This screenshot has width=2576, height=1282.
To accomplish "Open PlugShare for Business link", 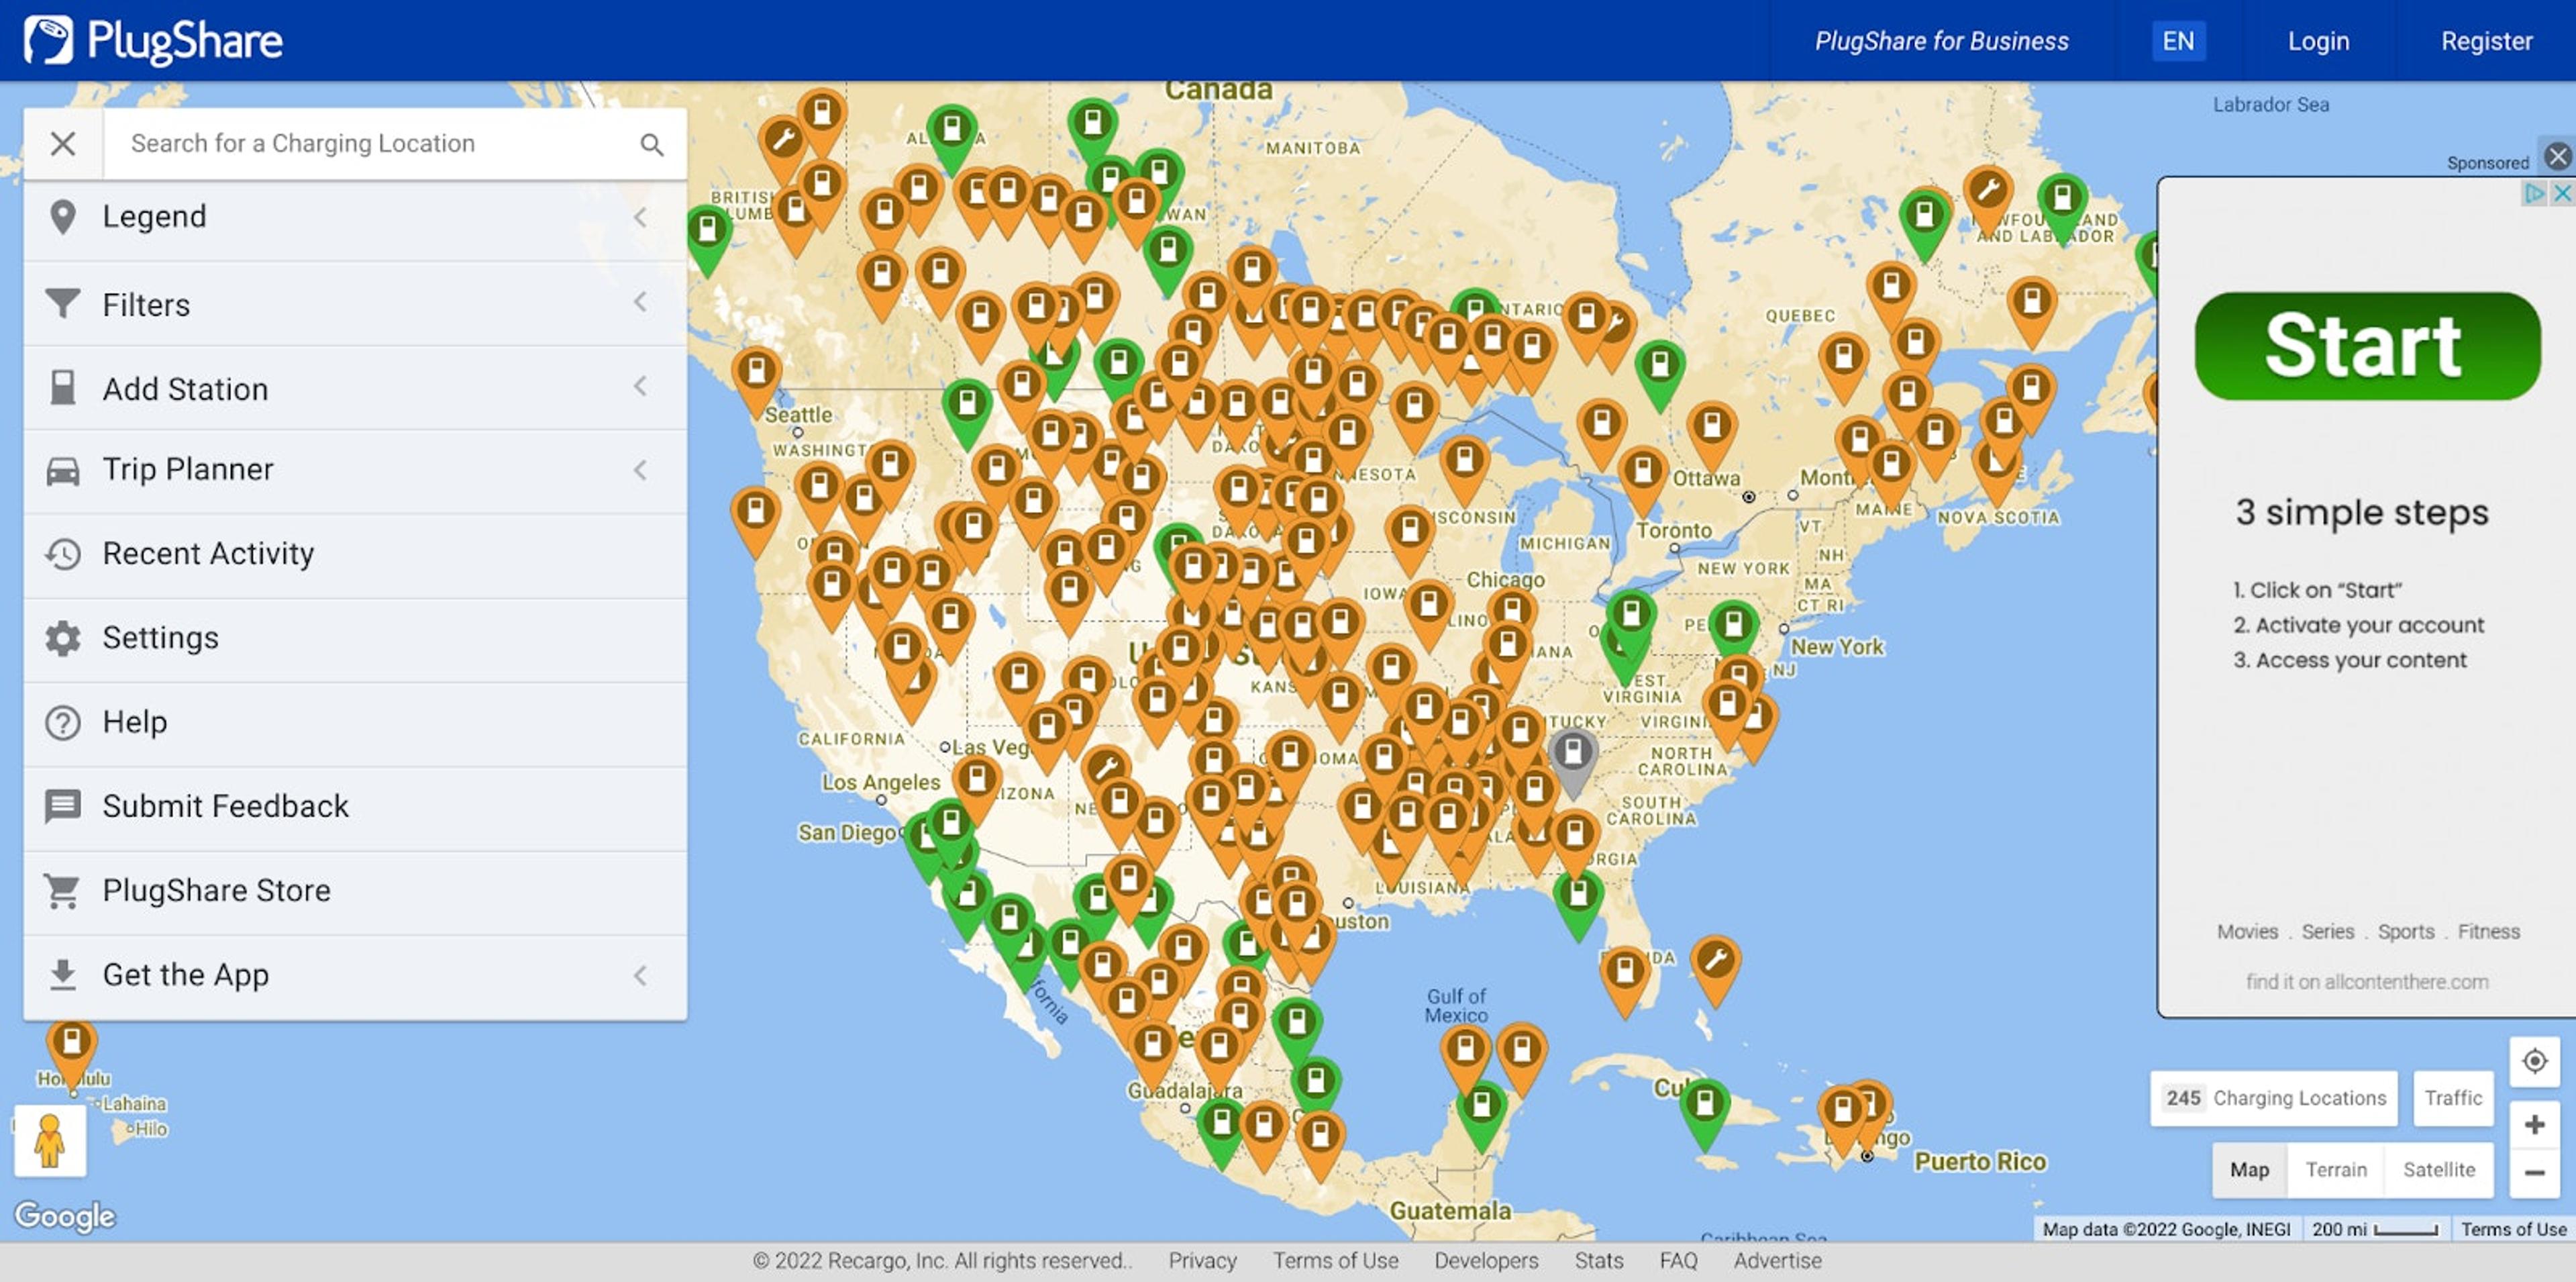I will [1941, 41].
